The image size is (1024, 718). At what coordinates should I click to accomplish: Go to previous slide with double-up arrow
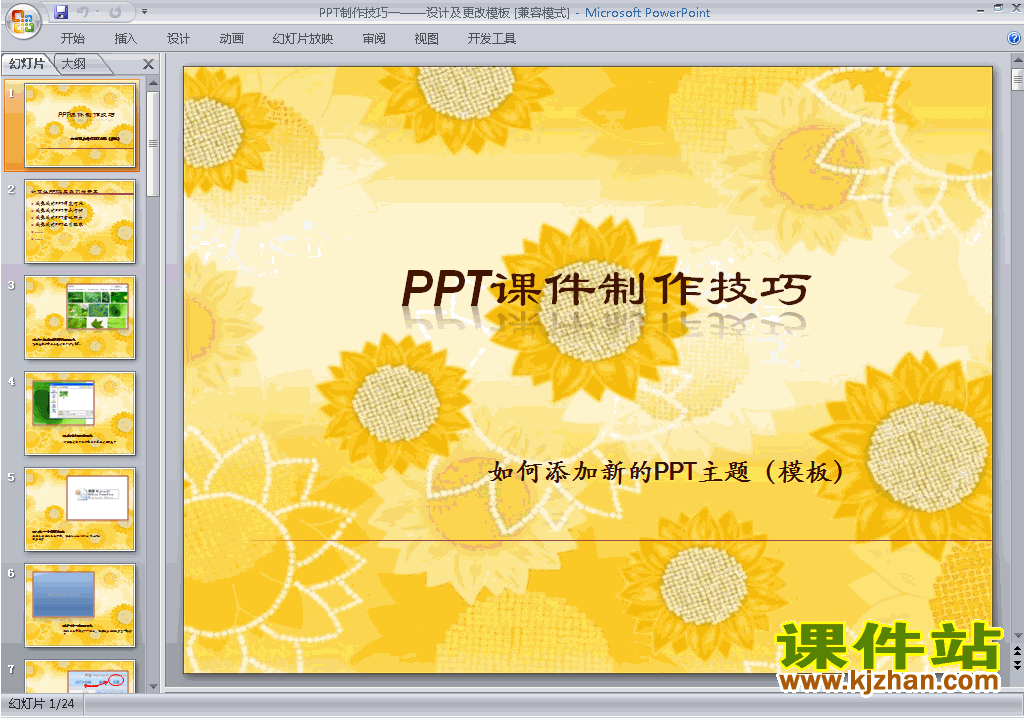[x=1017, y=651]
